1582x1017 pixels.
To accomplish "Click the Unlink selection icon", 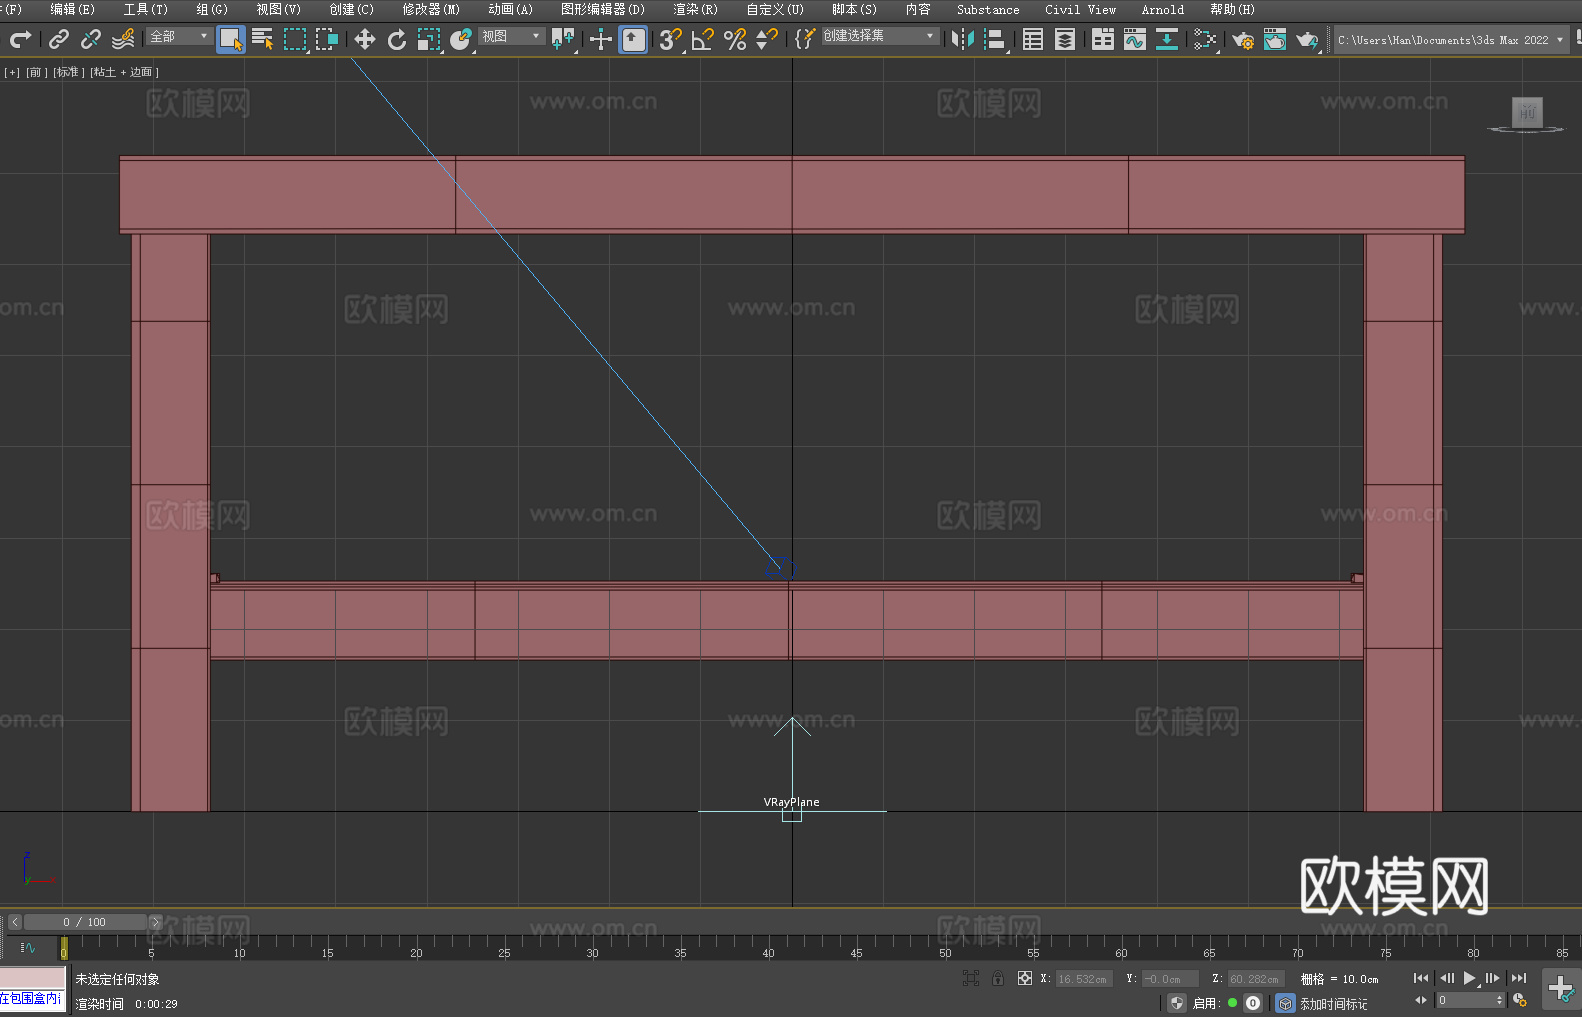I will (x=91, y=39).
